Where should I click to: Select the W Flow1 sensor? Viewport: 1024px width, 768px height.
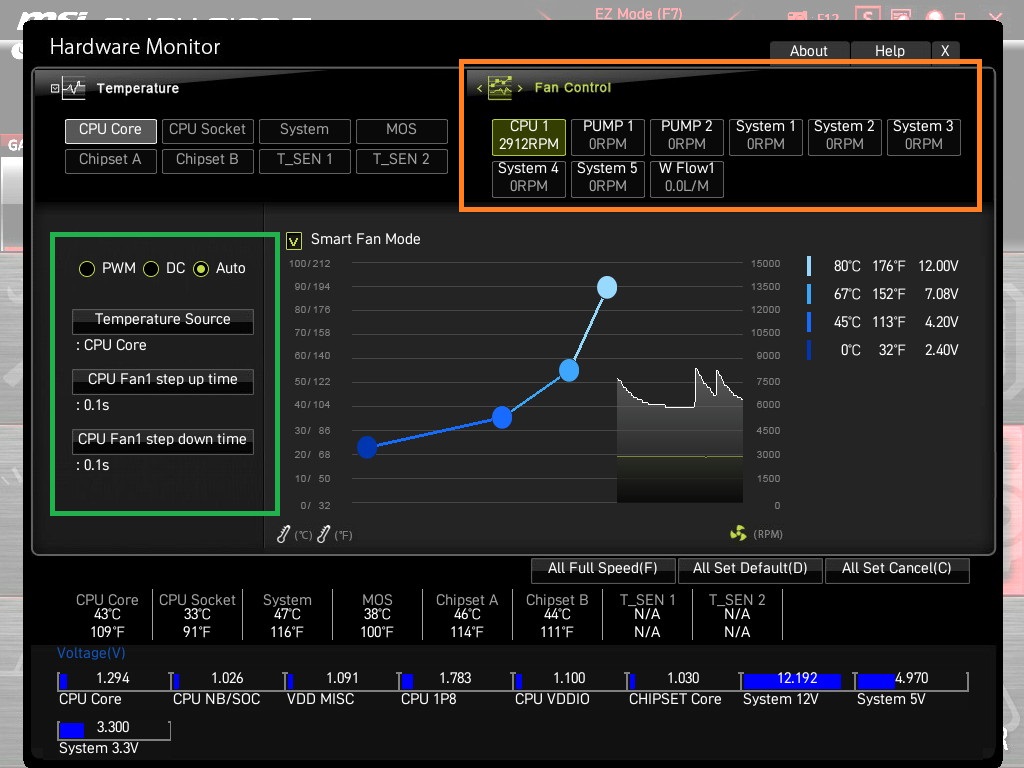[x=687, y=178]
